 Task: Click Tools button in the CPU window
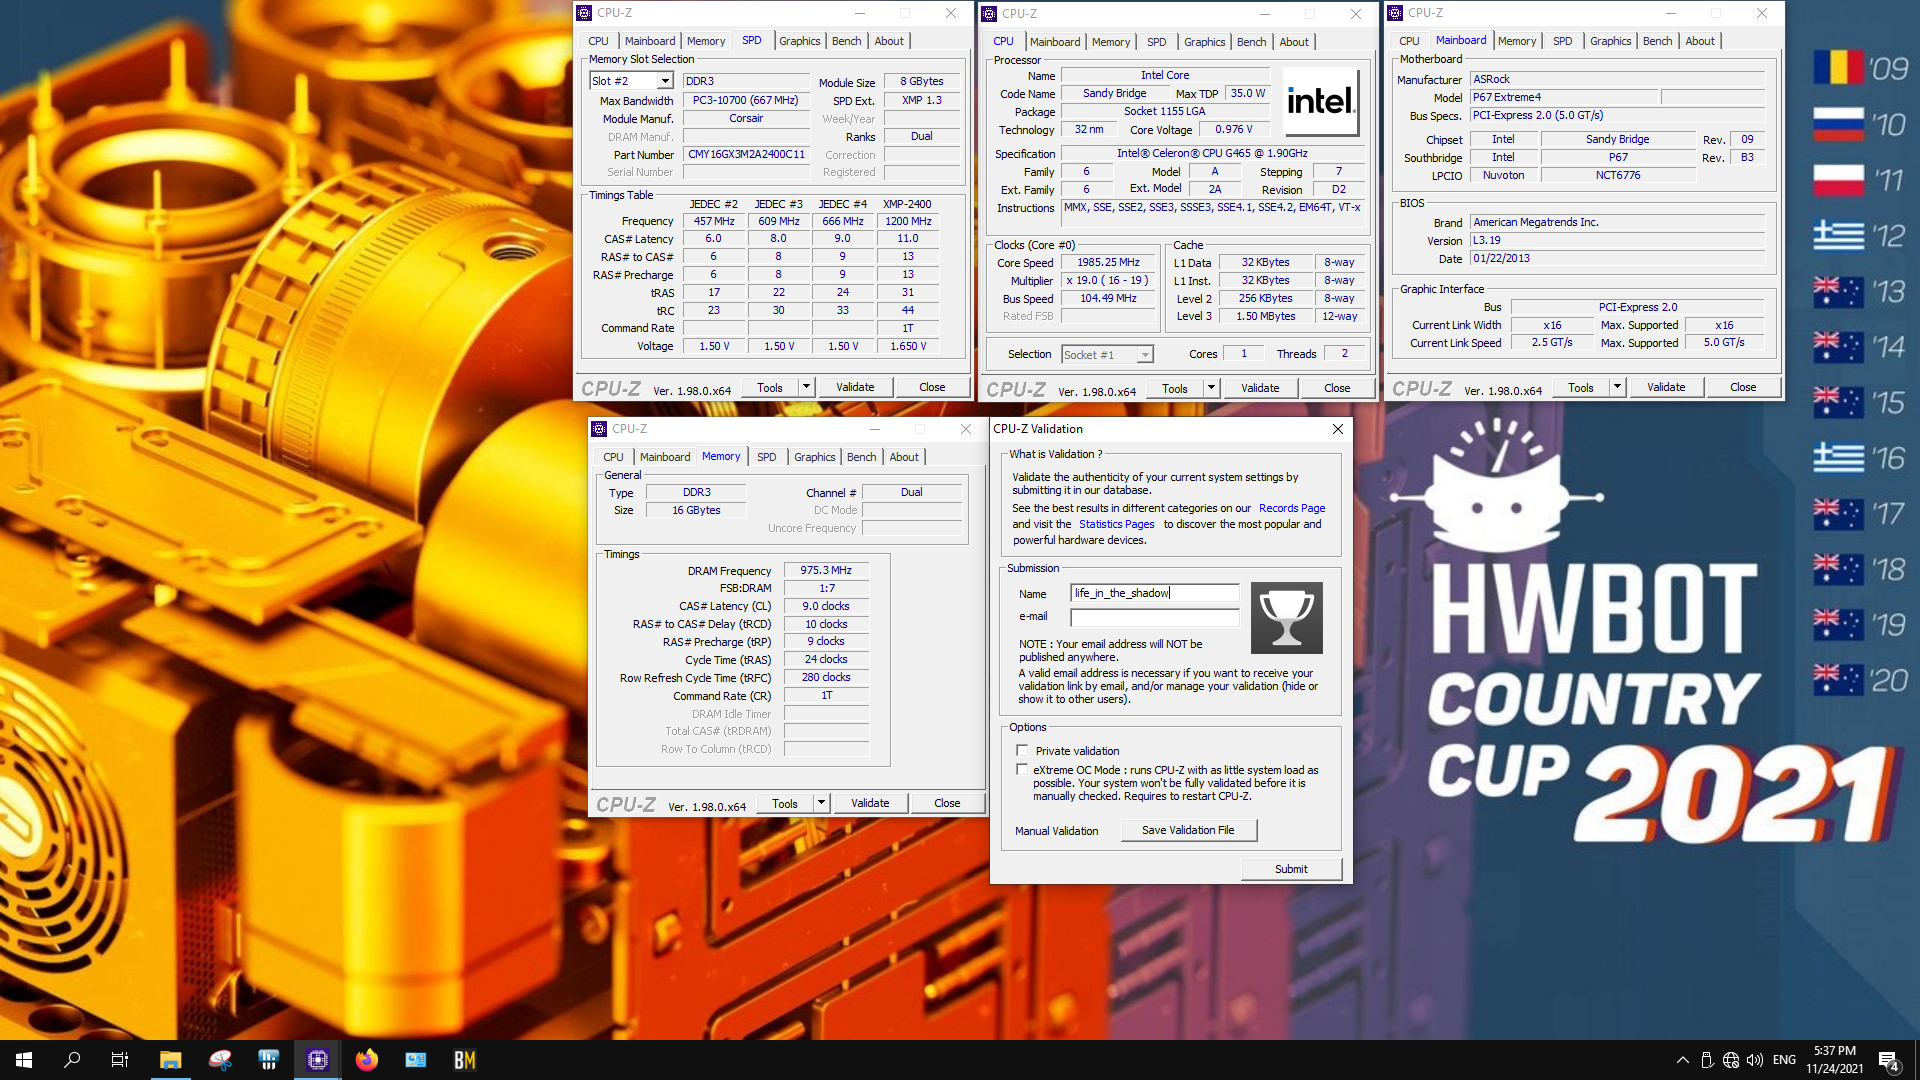pyautogui.click(x=1175, y=388)
